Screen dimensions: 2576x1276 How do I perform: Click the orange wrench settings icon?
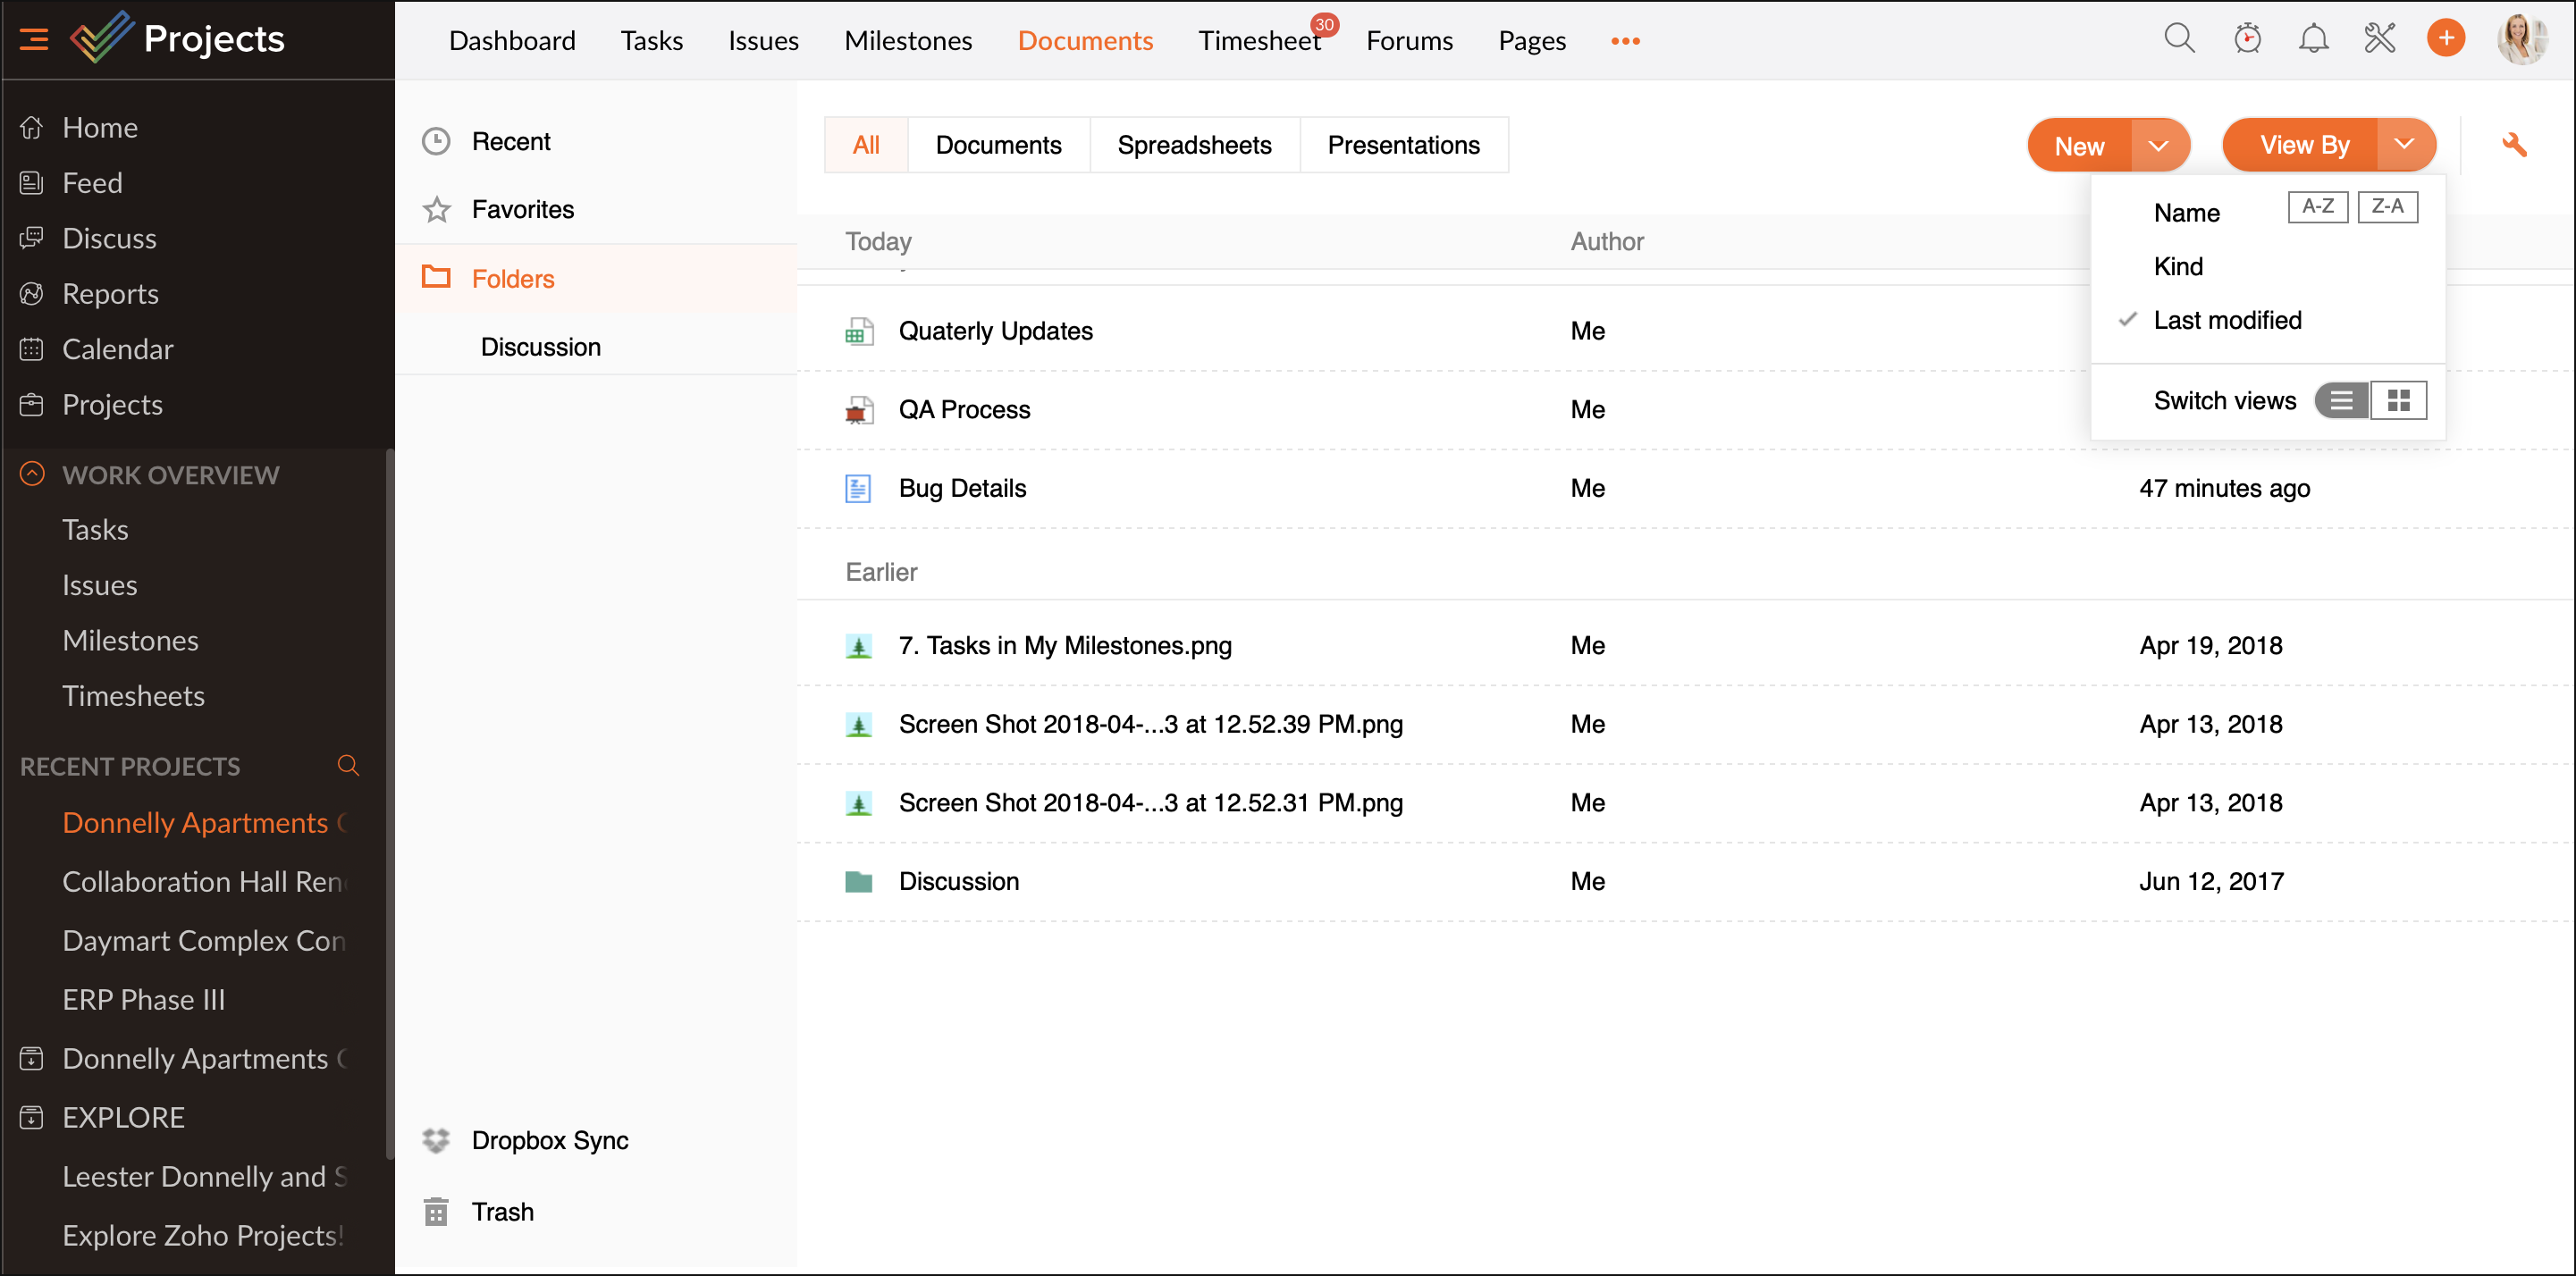click(2514, 145)
